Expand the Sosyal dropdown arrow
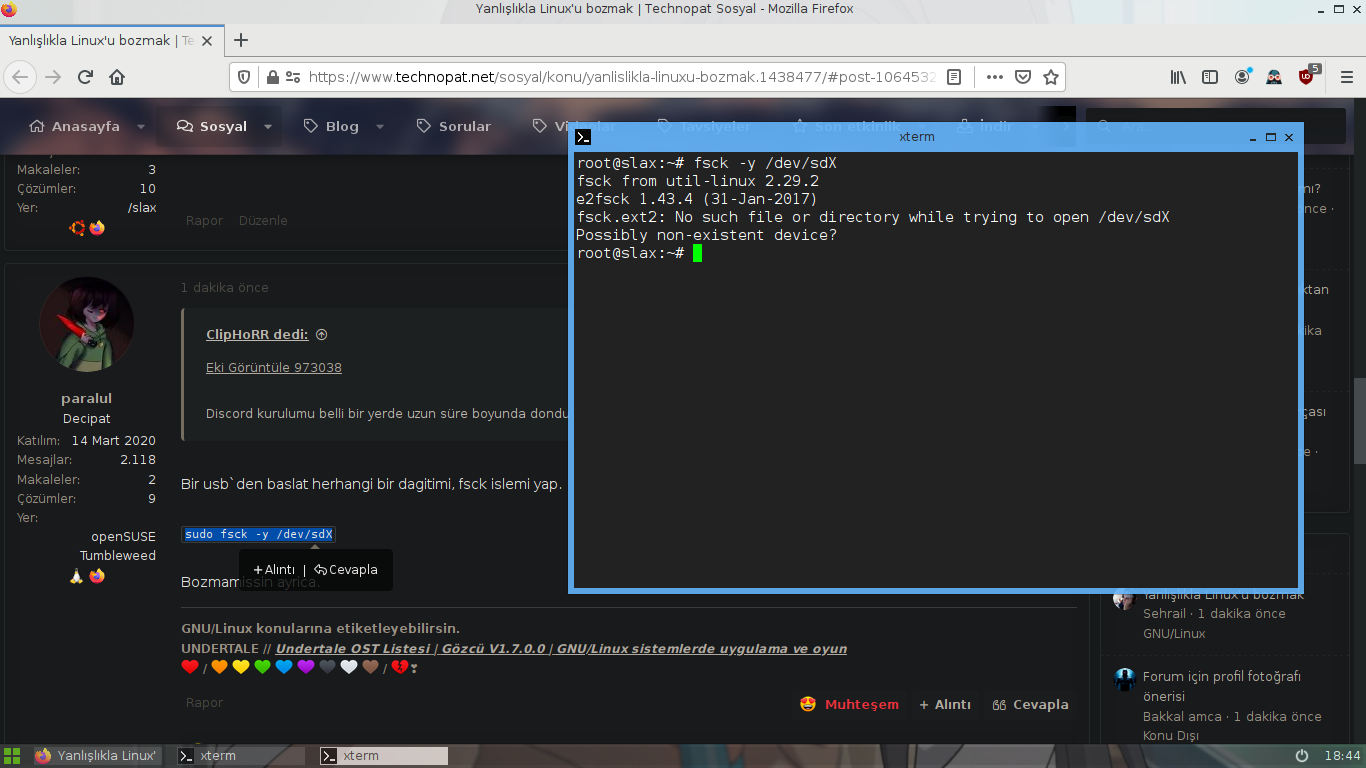Screen dimensions: 1366x768 click(x=268, y=127)
